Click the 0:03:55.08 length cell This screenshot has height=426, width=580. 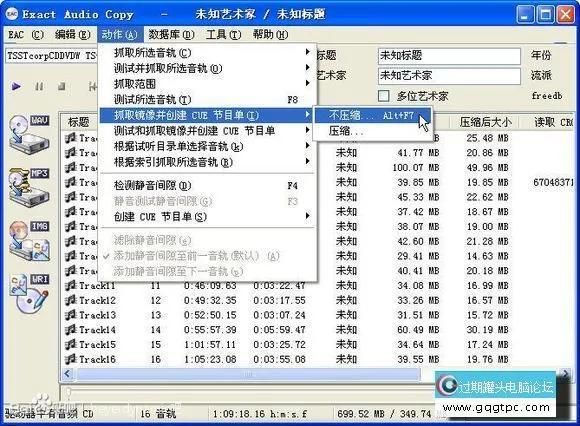pyautogui.click(x=279, y=359)
